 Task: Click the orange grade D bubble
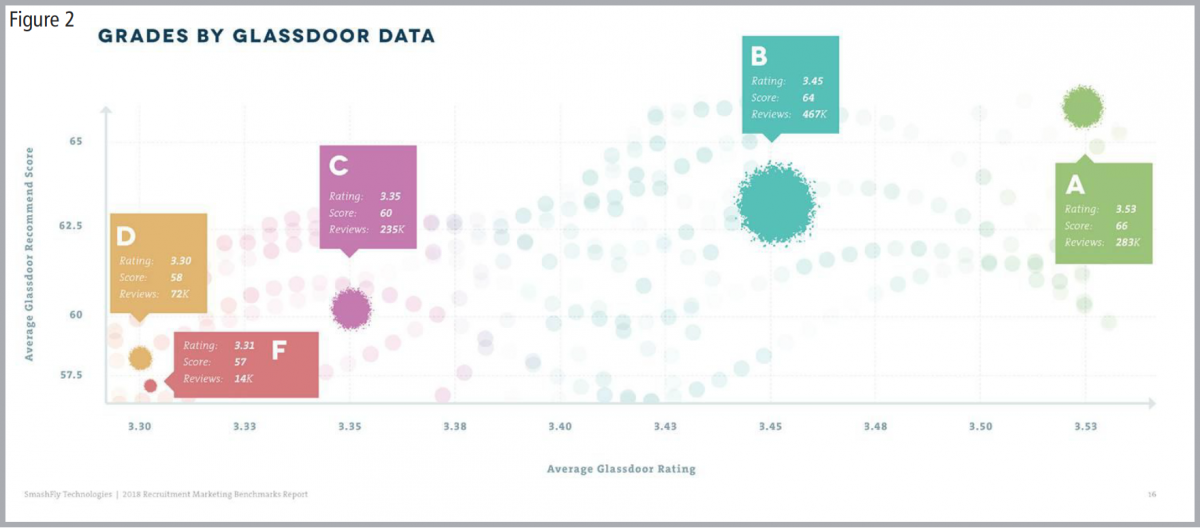[x=140, y=357]
